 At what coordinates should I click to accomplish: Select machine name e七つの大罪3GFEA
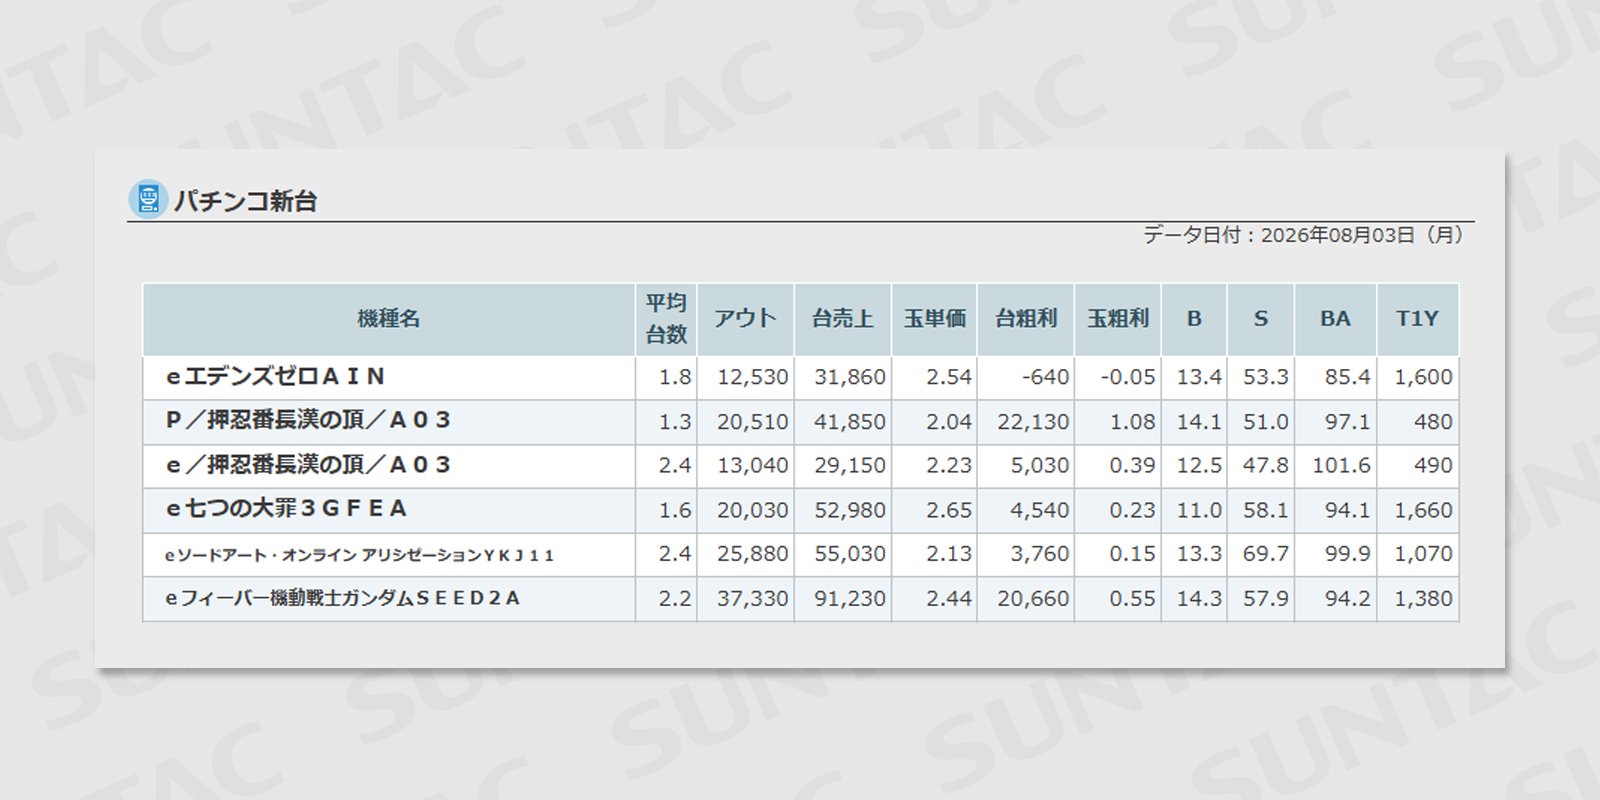point(286,509)
